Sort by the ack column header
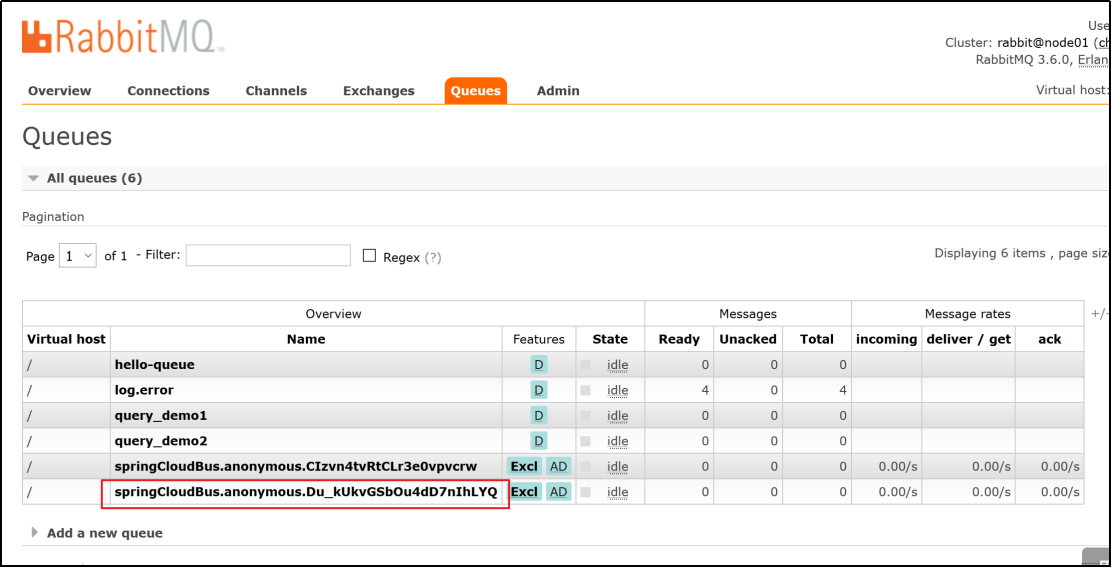Viewport: 1111px width, 568px height. [1049, 339]
